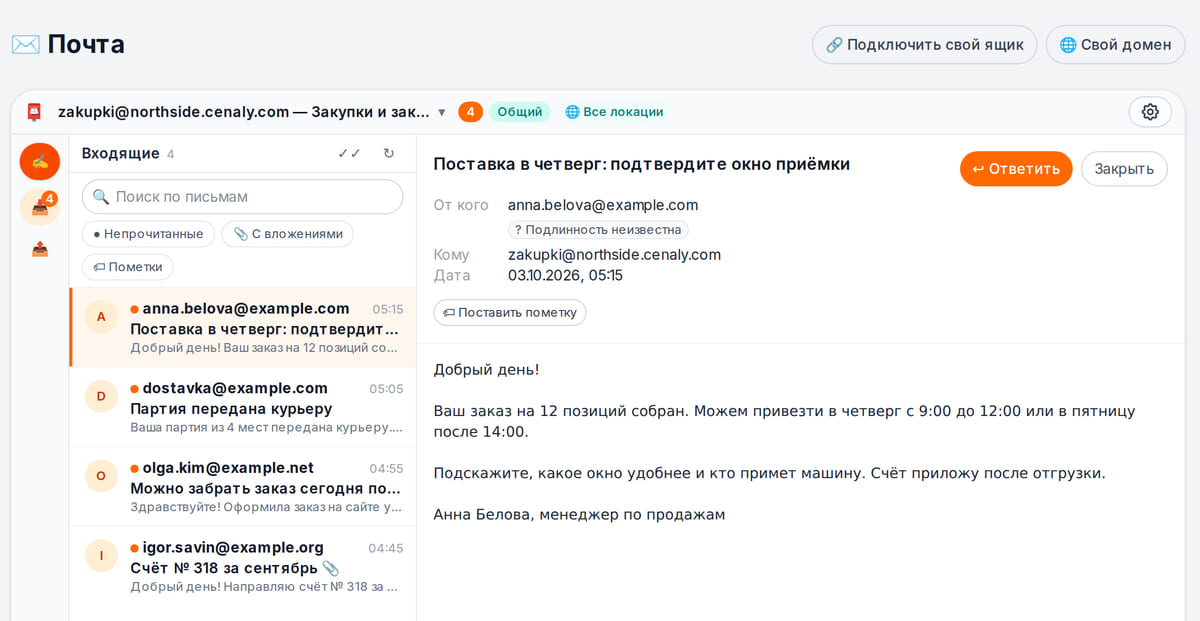Click Поставить пометку button
The height and width of the screenshot is (621, 1200).
[x=510, y=312]
